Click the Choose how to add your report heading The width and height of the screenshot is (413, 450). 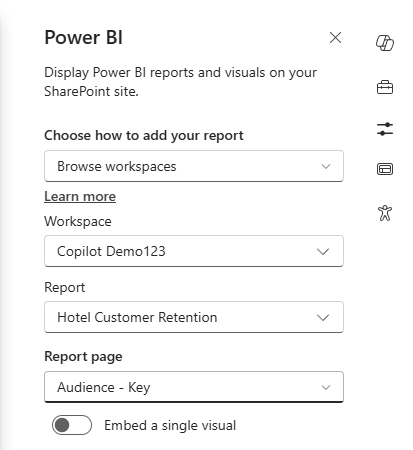144,136
